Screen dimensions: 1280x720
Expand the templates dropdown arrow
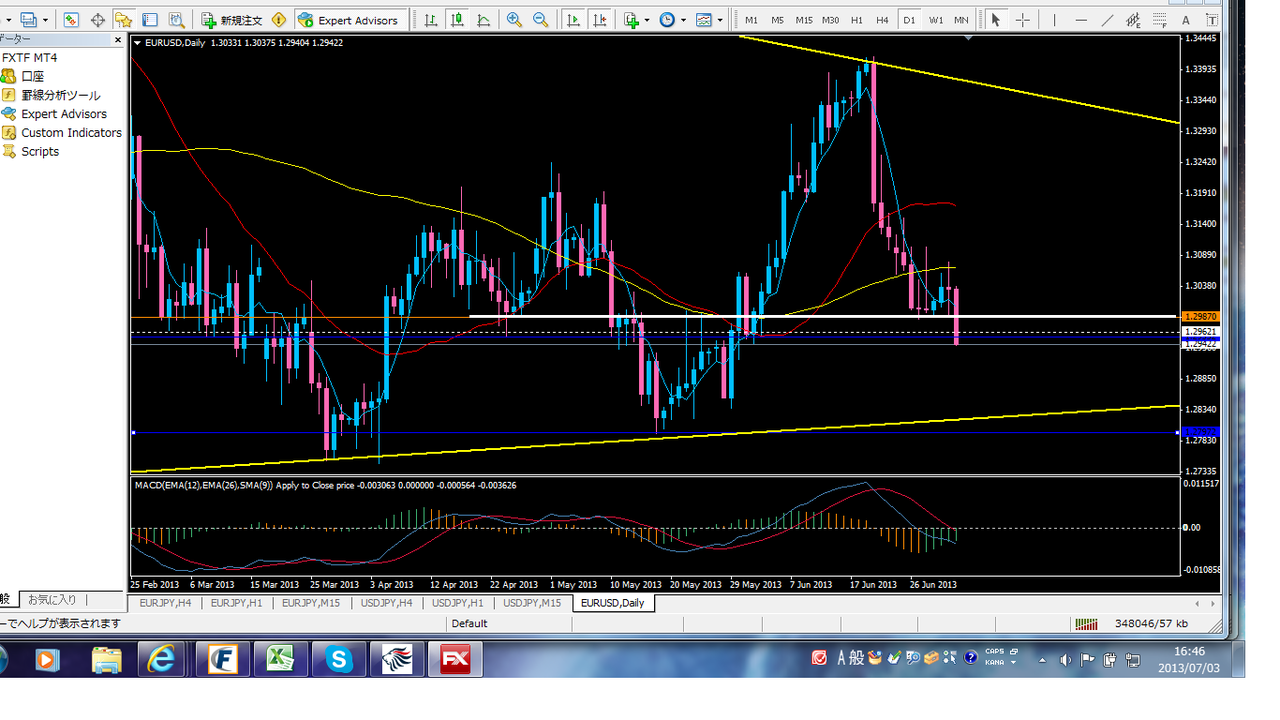719,20
